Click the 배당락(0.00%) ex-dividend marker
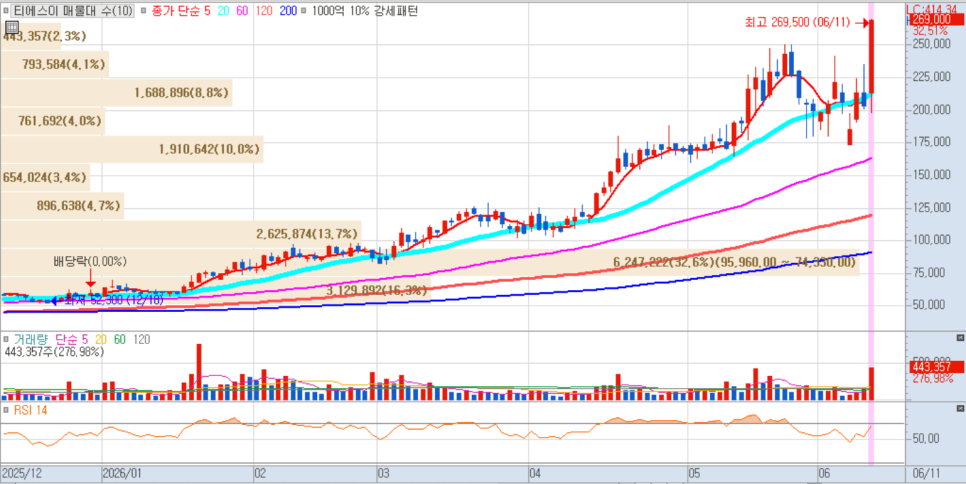This screenshot has height=484, width=966. [90, 262]
